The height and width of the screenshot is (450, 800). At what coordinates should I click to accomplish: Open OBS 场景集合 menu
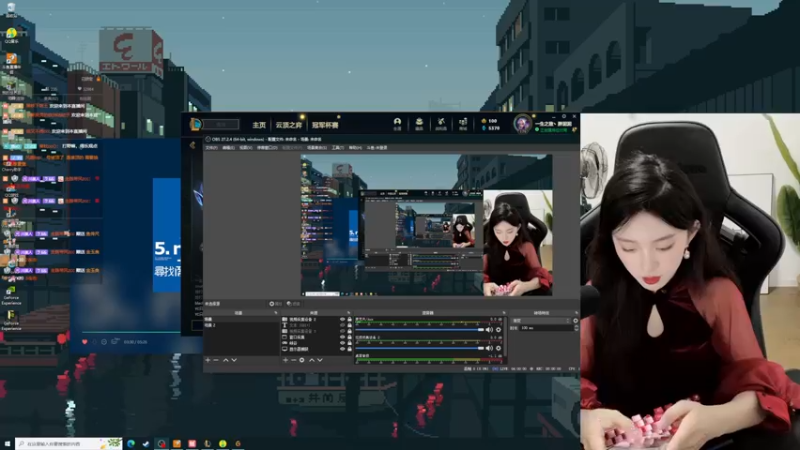point(316,147)
